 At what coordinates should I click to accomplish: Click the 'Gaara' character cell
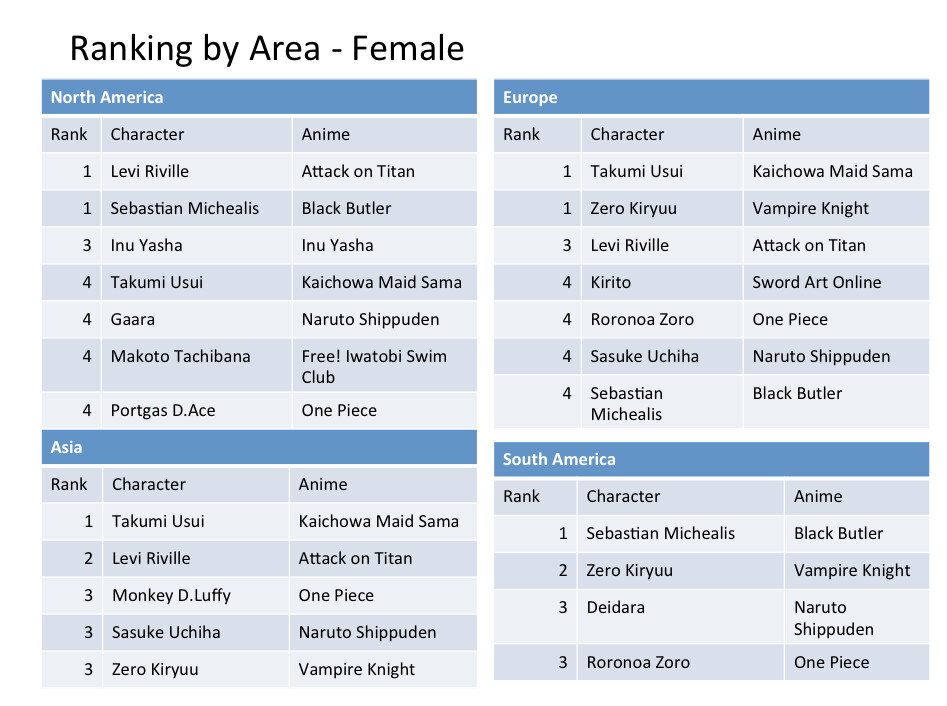coord(133,319)
